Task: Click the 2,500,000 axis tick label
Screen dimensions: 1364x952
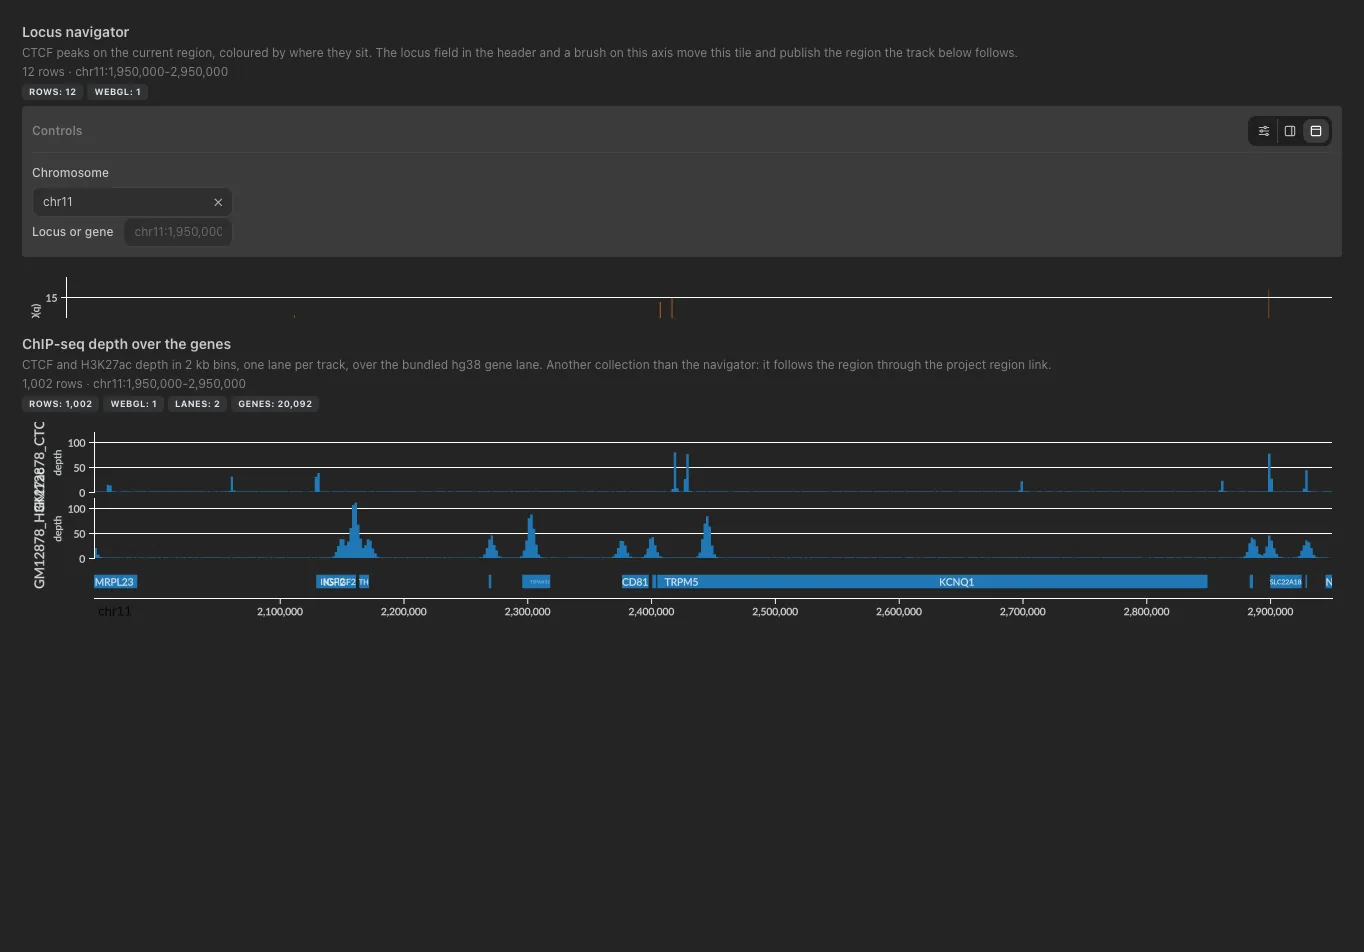Action: point(775,612)
